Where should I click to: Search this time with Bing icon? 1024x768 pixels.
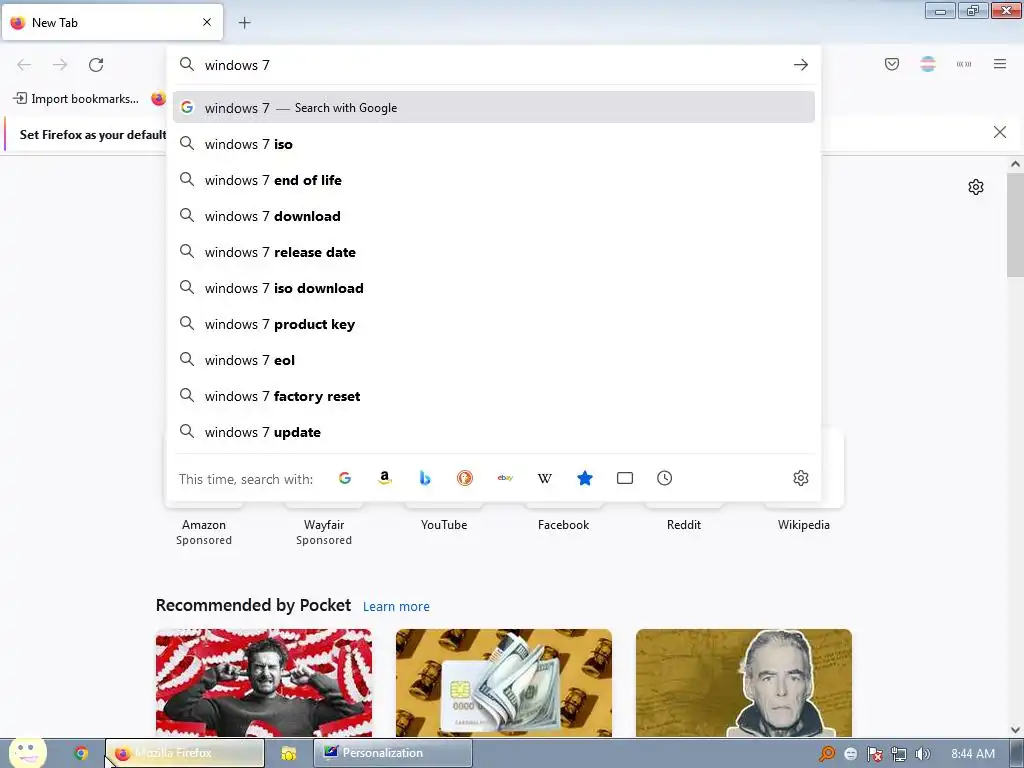tap(424, 478)
